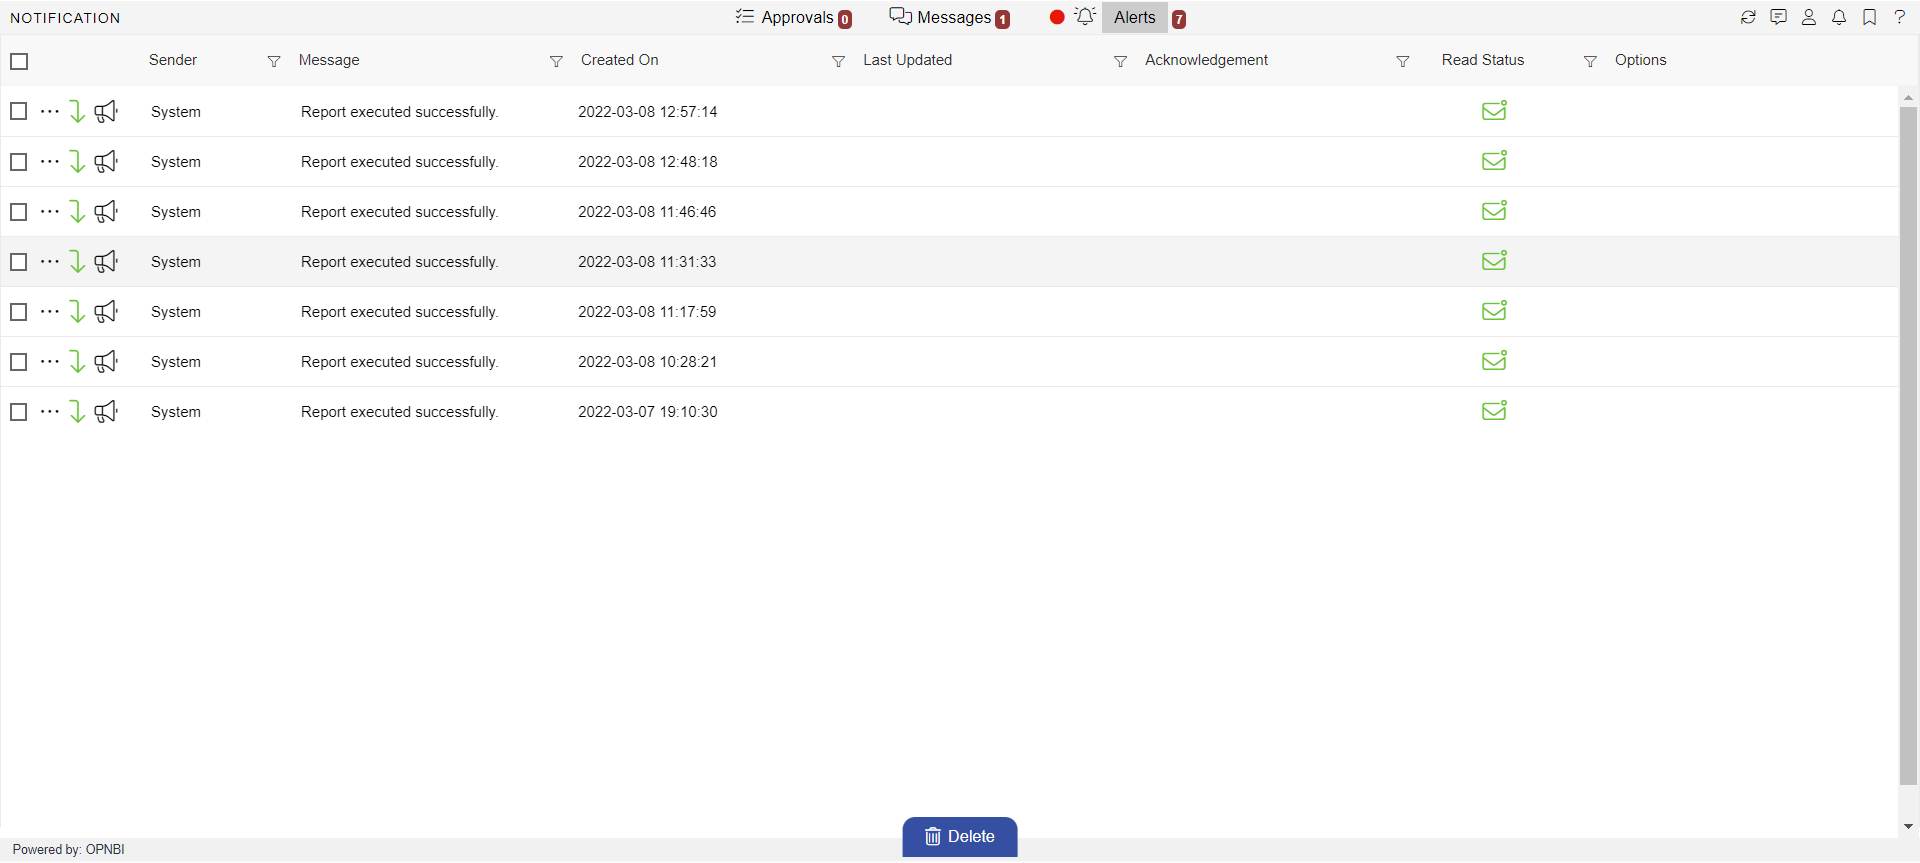The image size is (1920, 863).
Task: Click the Alerts count badge 7
Action: tap(1179, 19)
